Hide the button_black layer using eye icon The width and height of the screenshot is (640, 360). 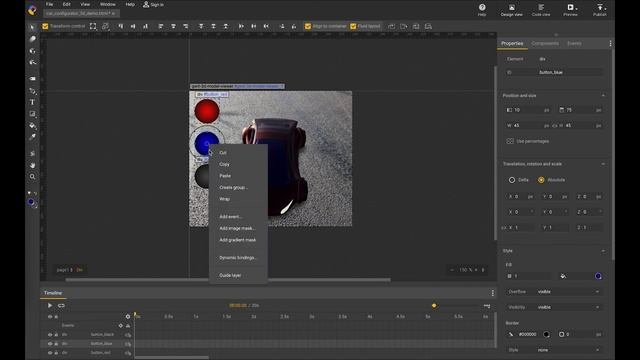(x=50, y=335)
